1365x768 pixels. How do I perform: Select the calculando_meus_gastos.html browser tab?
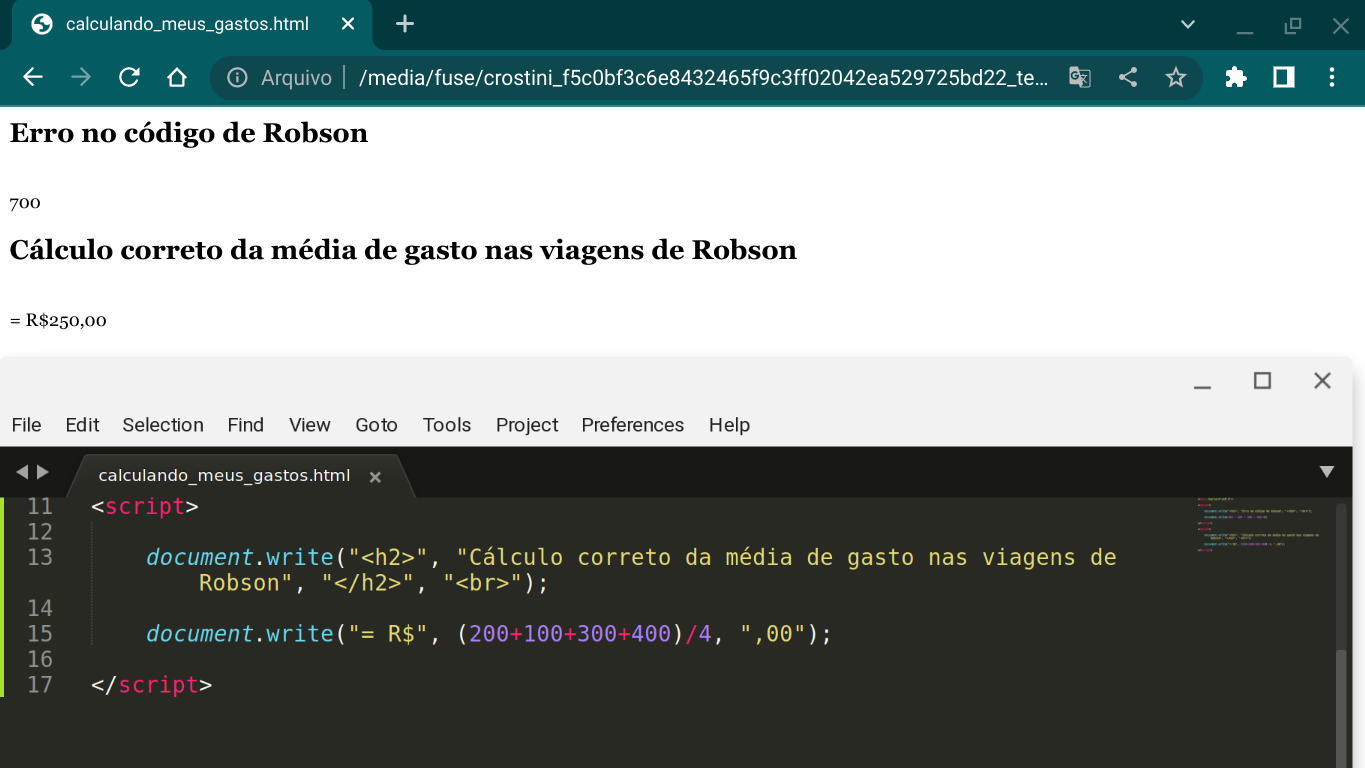[192, 24]
